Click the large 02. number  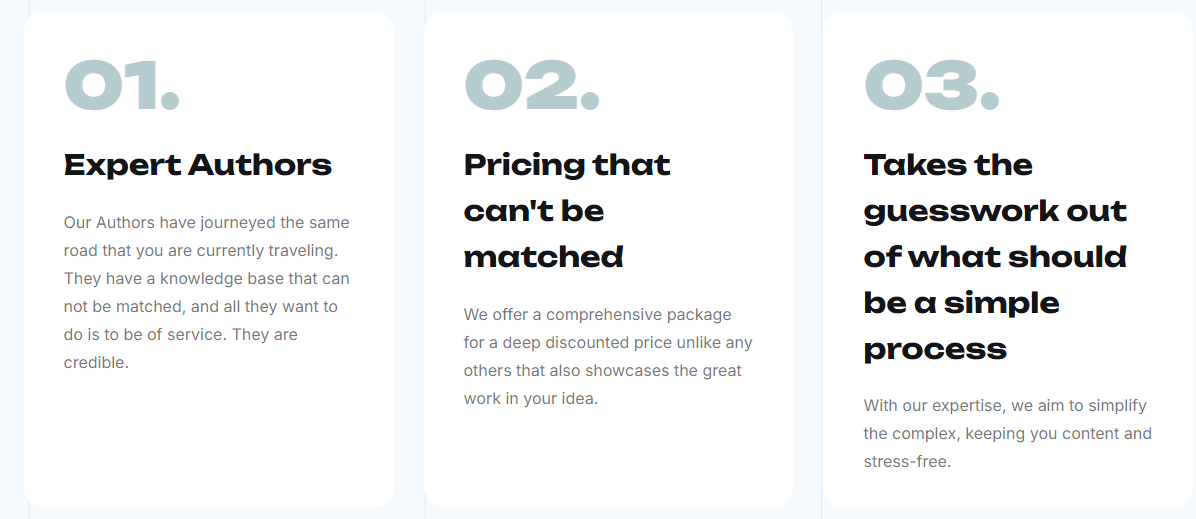(x=532, y=85)
